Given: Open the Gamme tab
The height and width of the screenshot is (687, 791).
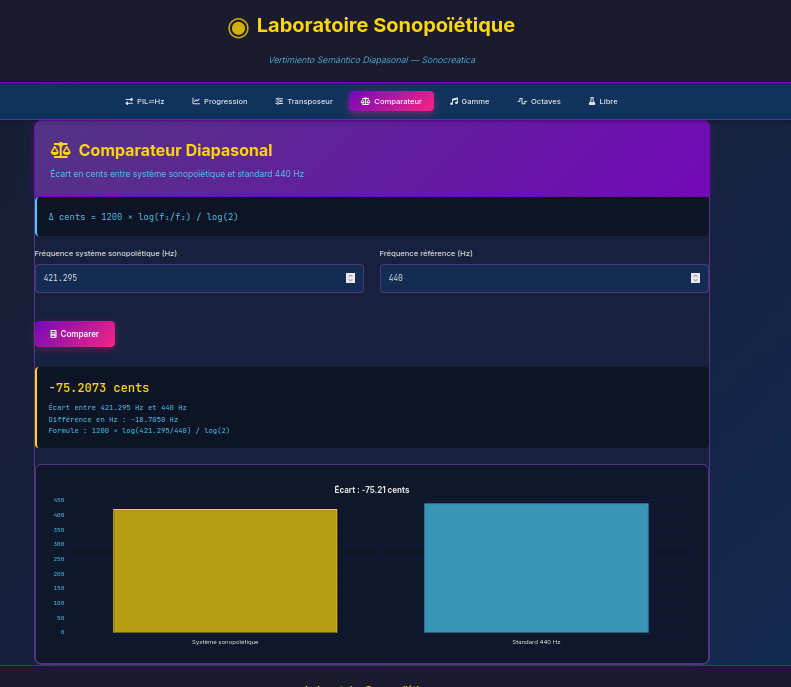Looking at the screenshot, I should pyautogui.click(x=469, y=101).
